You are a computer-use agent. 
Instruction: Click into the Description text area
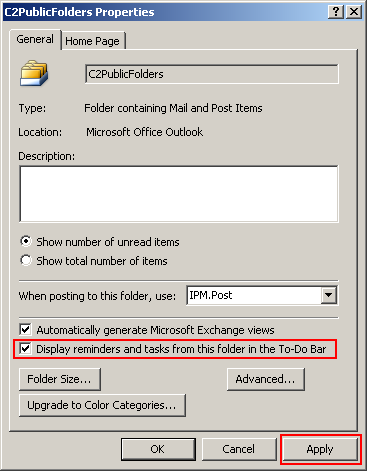(179, 194)
